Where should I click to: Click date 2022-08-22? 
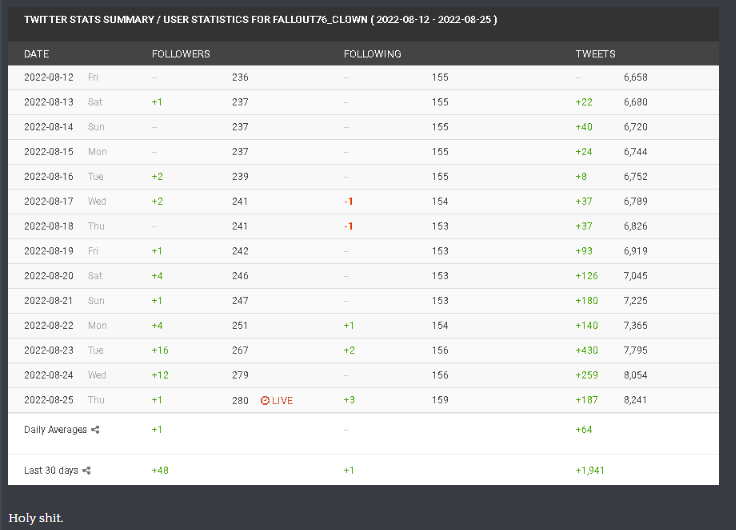click(x=49, y=326)
